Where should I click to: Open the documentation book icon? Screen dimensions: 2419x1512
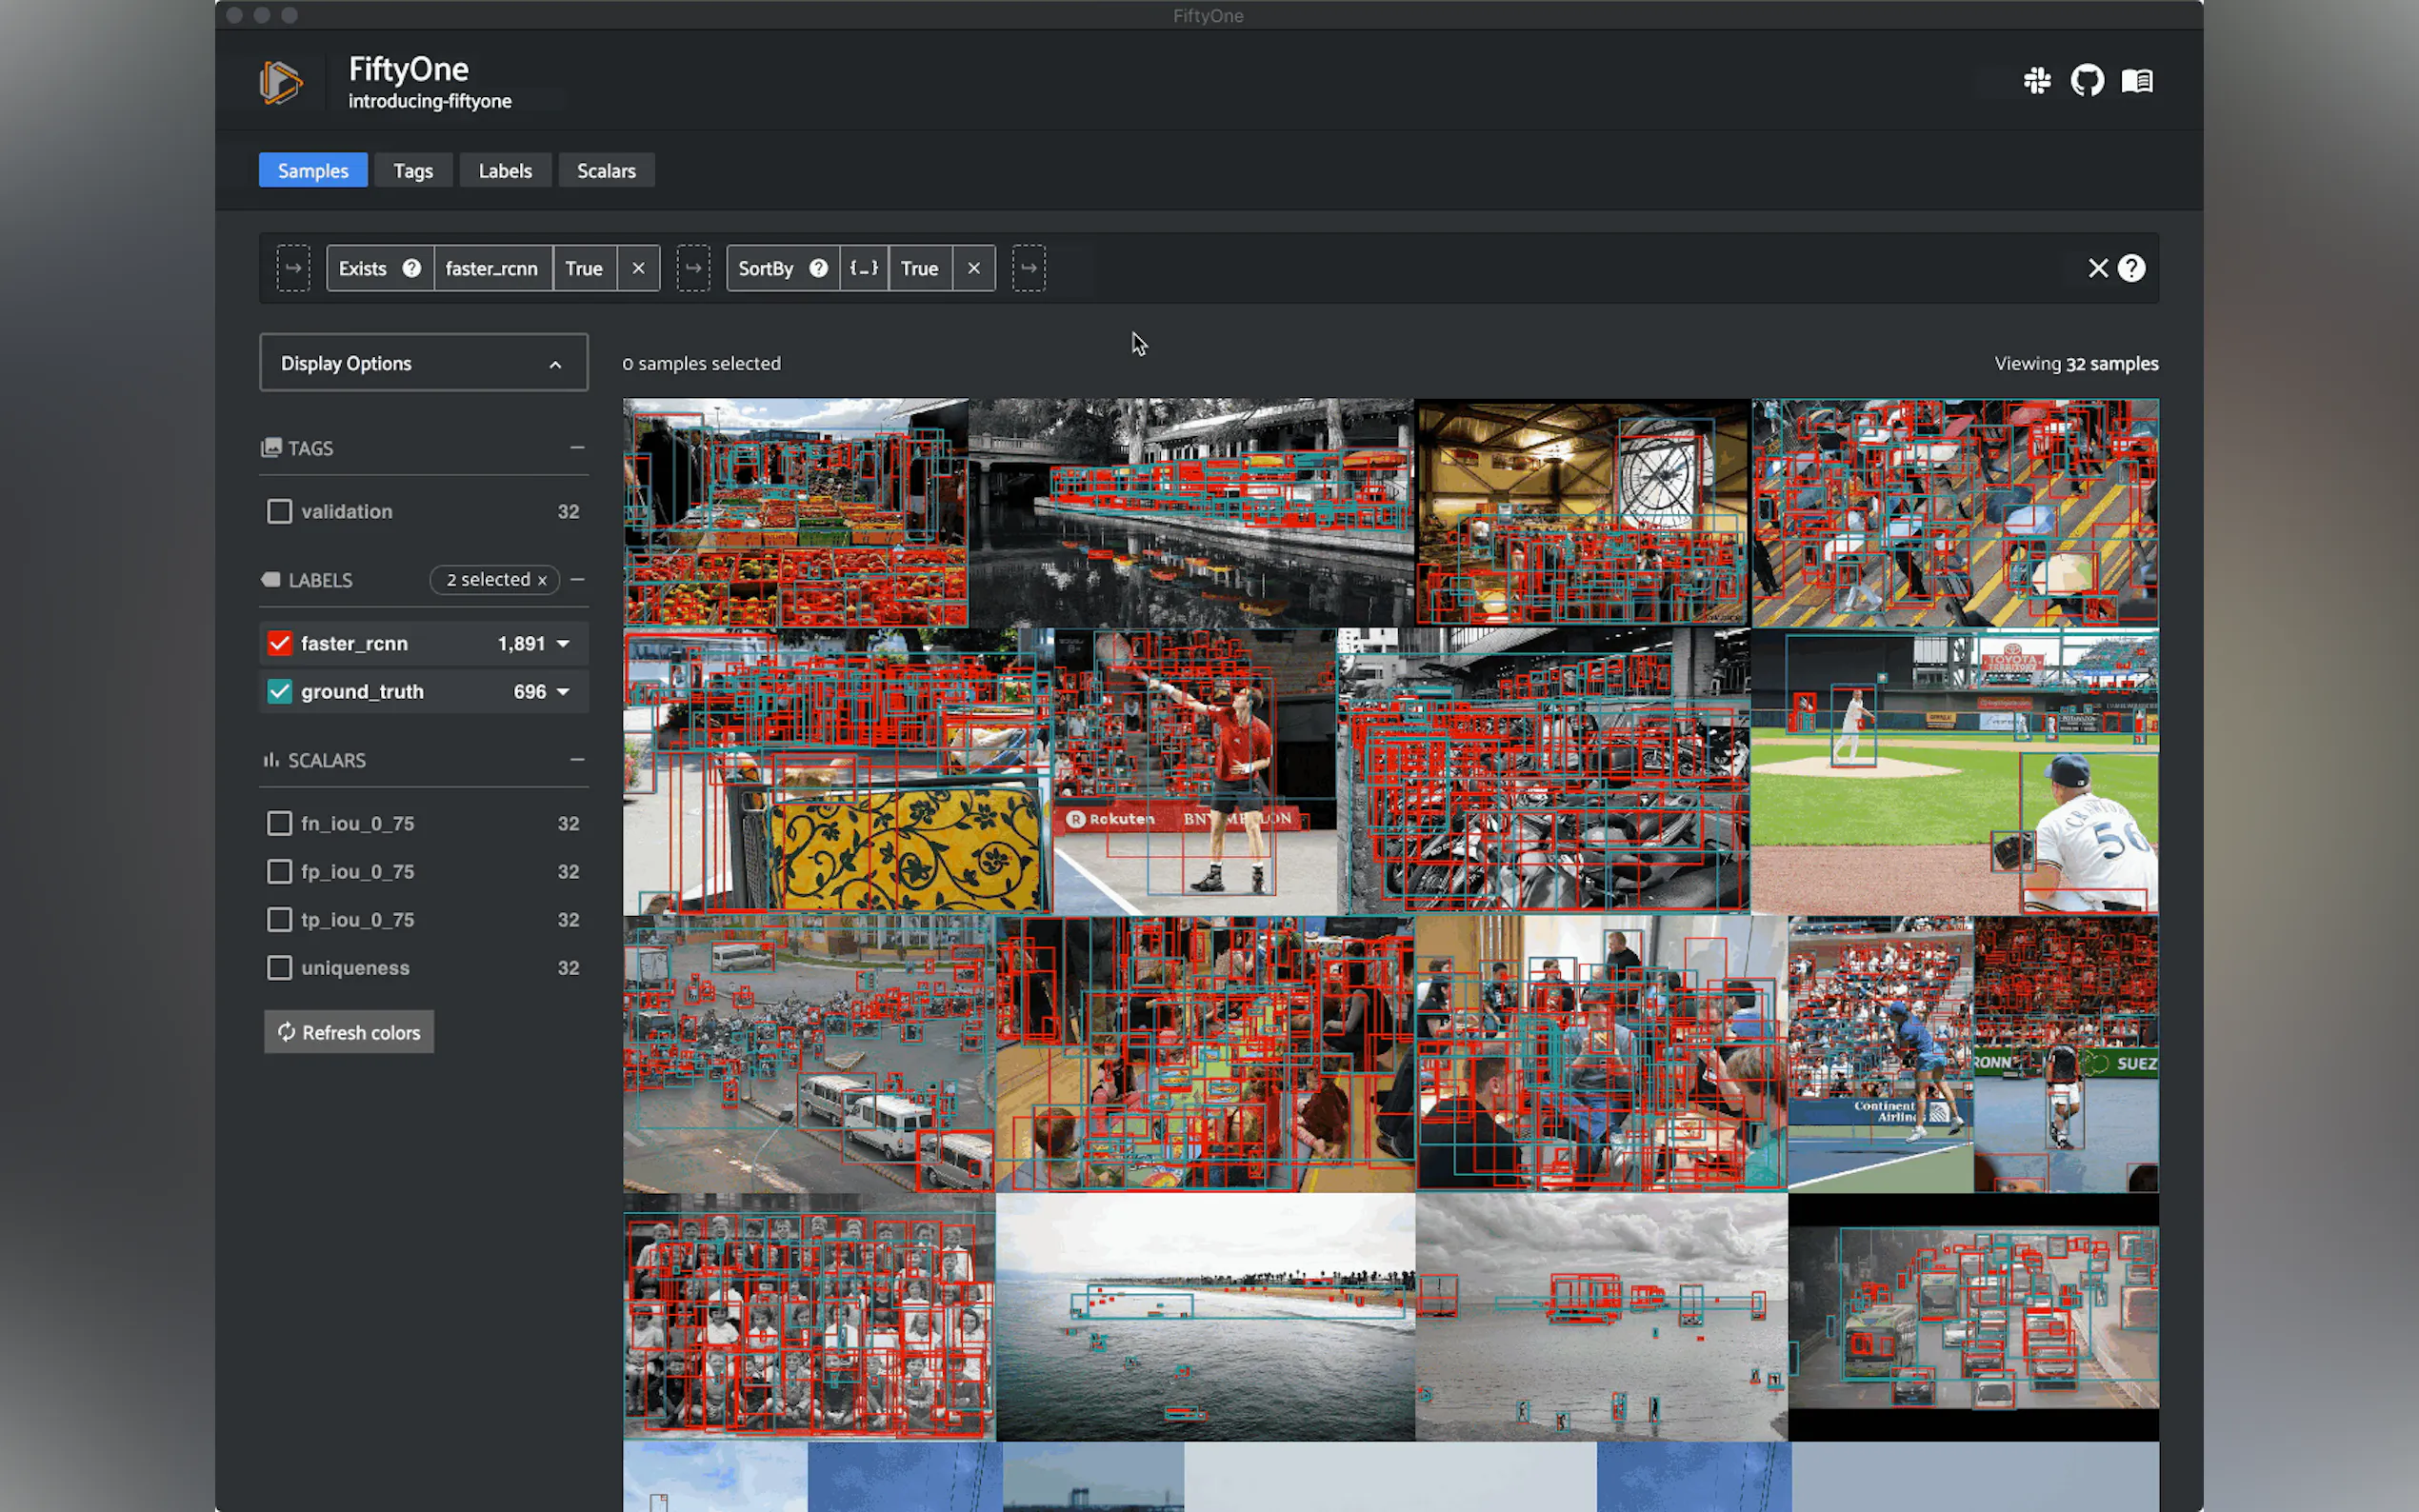point(2137,80)
